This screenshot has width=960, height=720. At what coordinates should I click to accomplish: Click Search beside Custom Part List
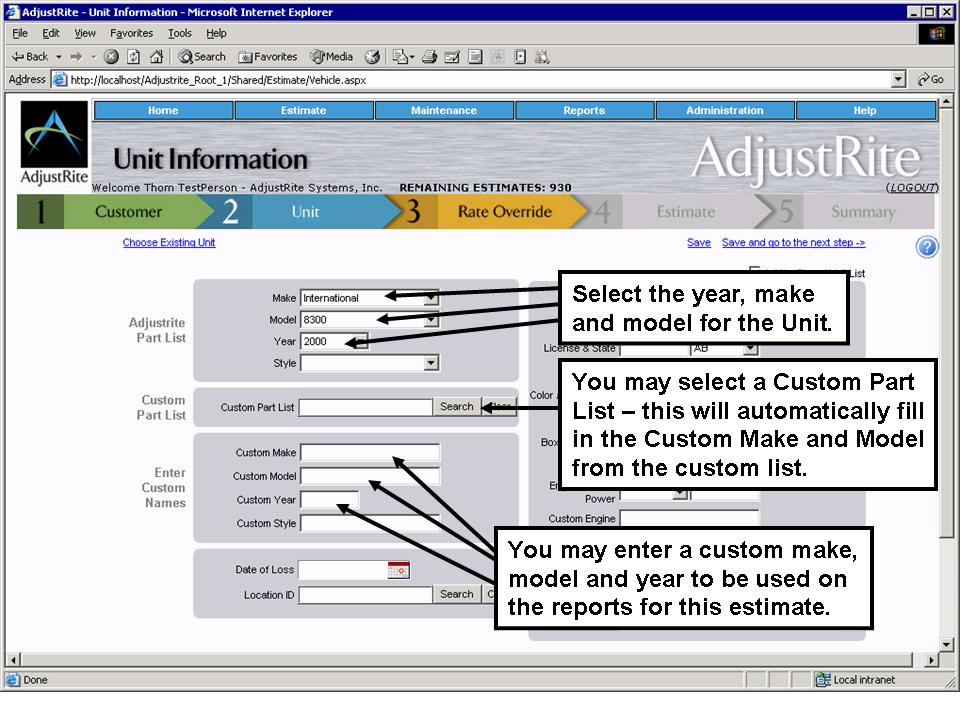[x=457, y=407]
